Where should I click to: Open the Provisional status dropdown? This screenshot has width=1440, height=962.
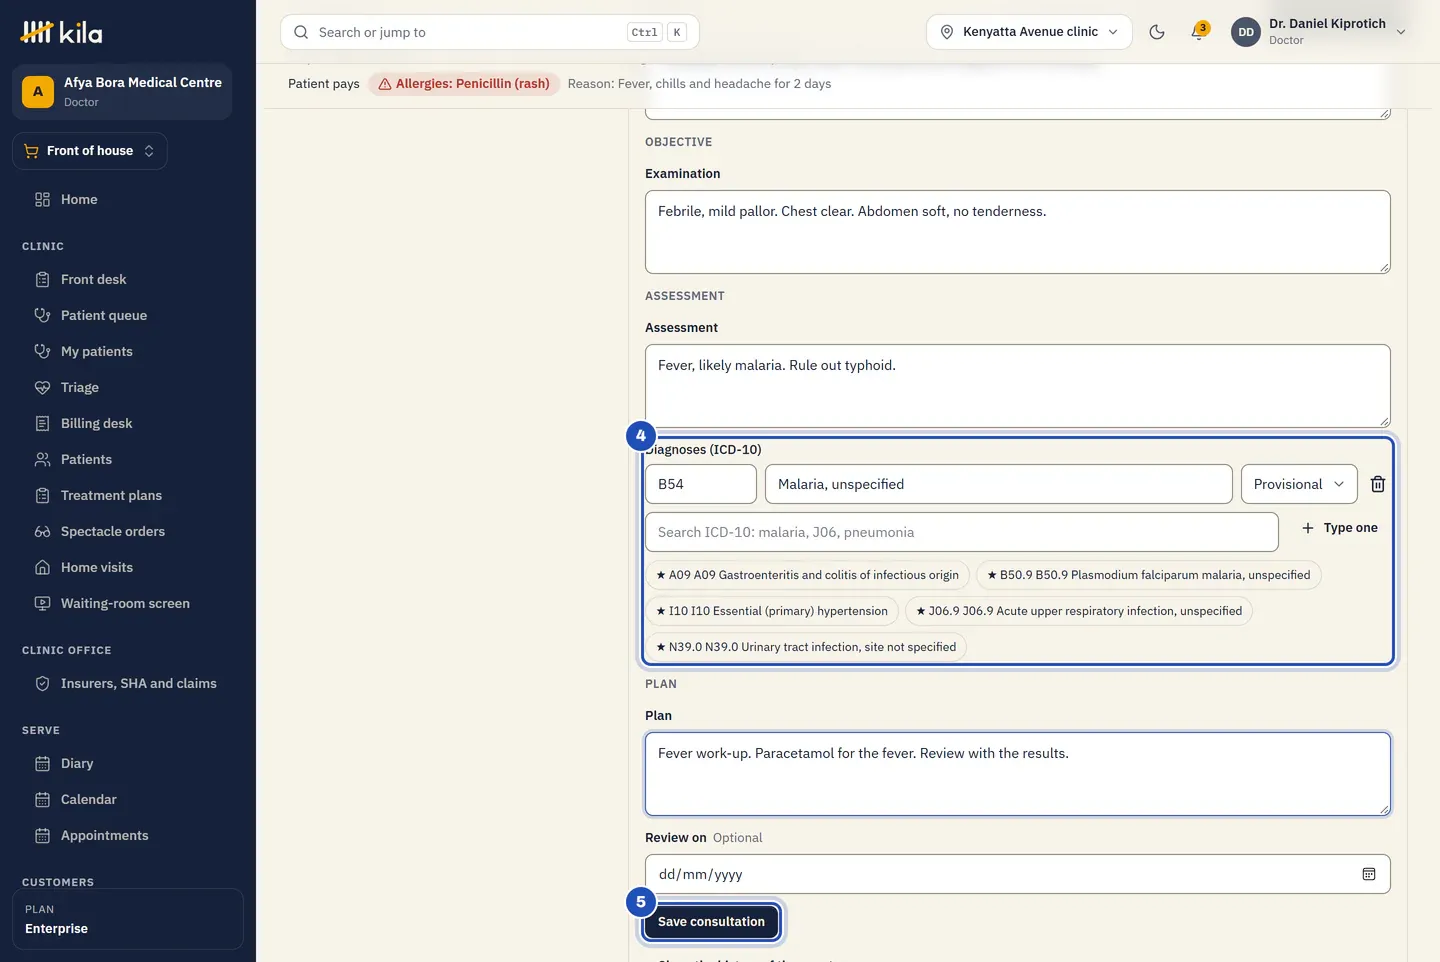[x=1299, y=484]
